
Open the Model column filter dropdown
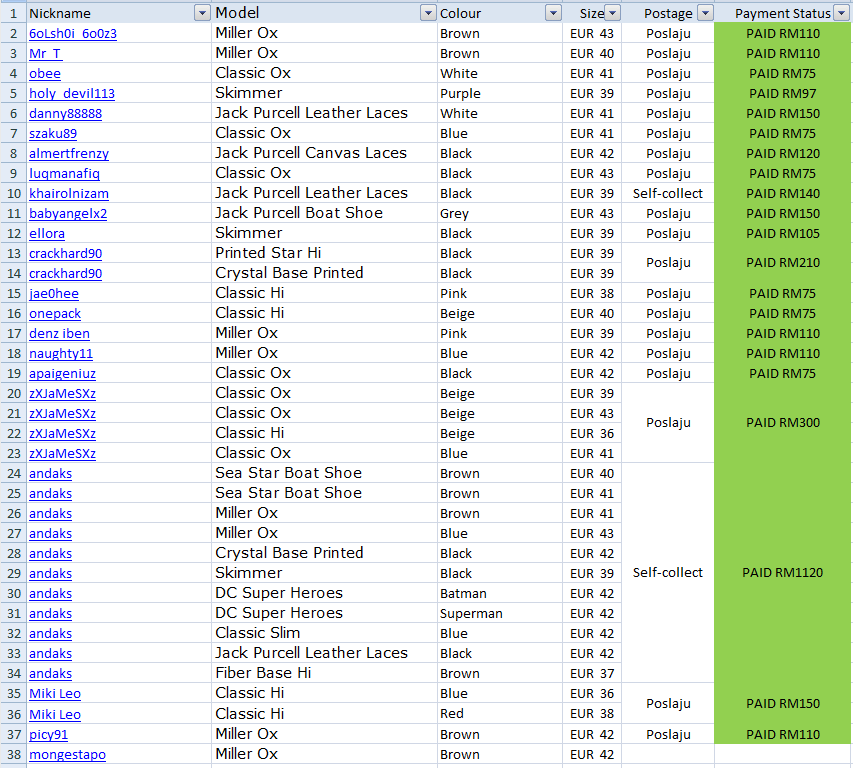pyautogui.click(x=428, y=13)
